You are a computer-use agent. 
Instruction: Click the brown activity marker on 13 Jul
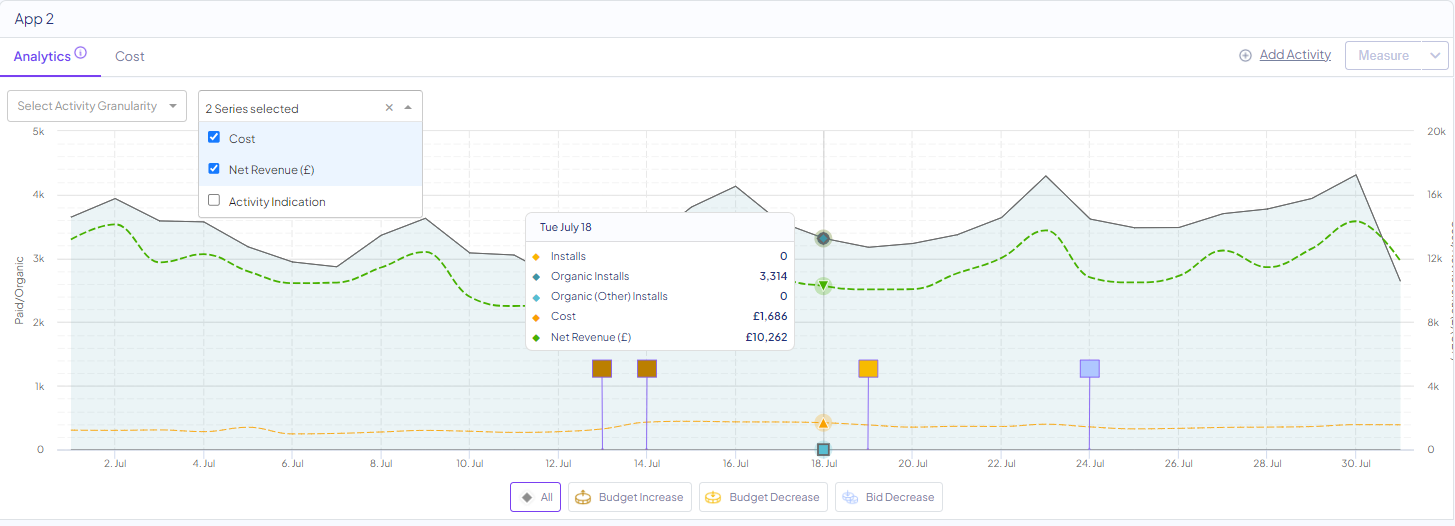tap(602, 369)
